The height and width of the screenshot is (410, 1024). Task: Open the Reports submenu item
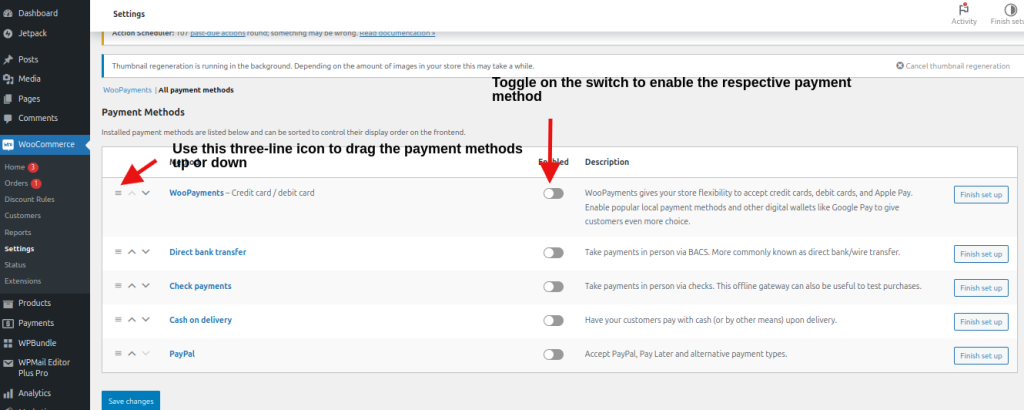[18, 232]
